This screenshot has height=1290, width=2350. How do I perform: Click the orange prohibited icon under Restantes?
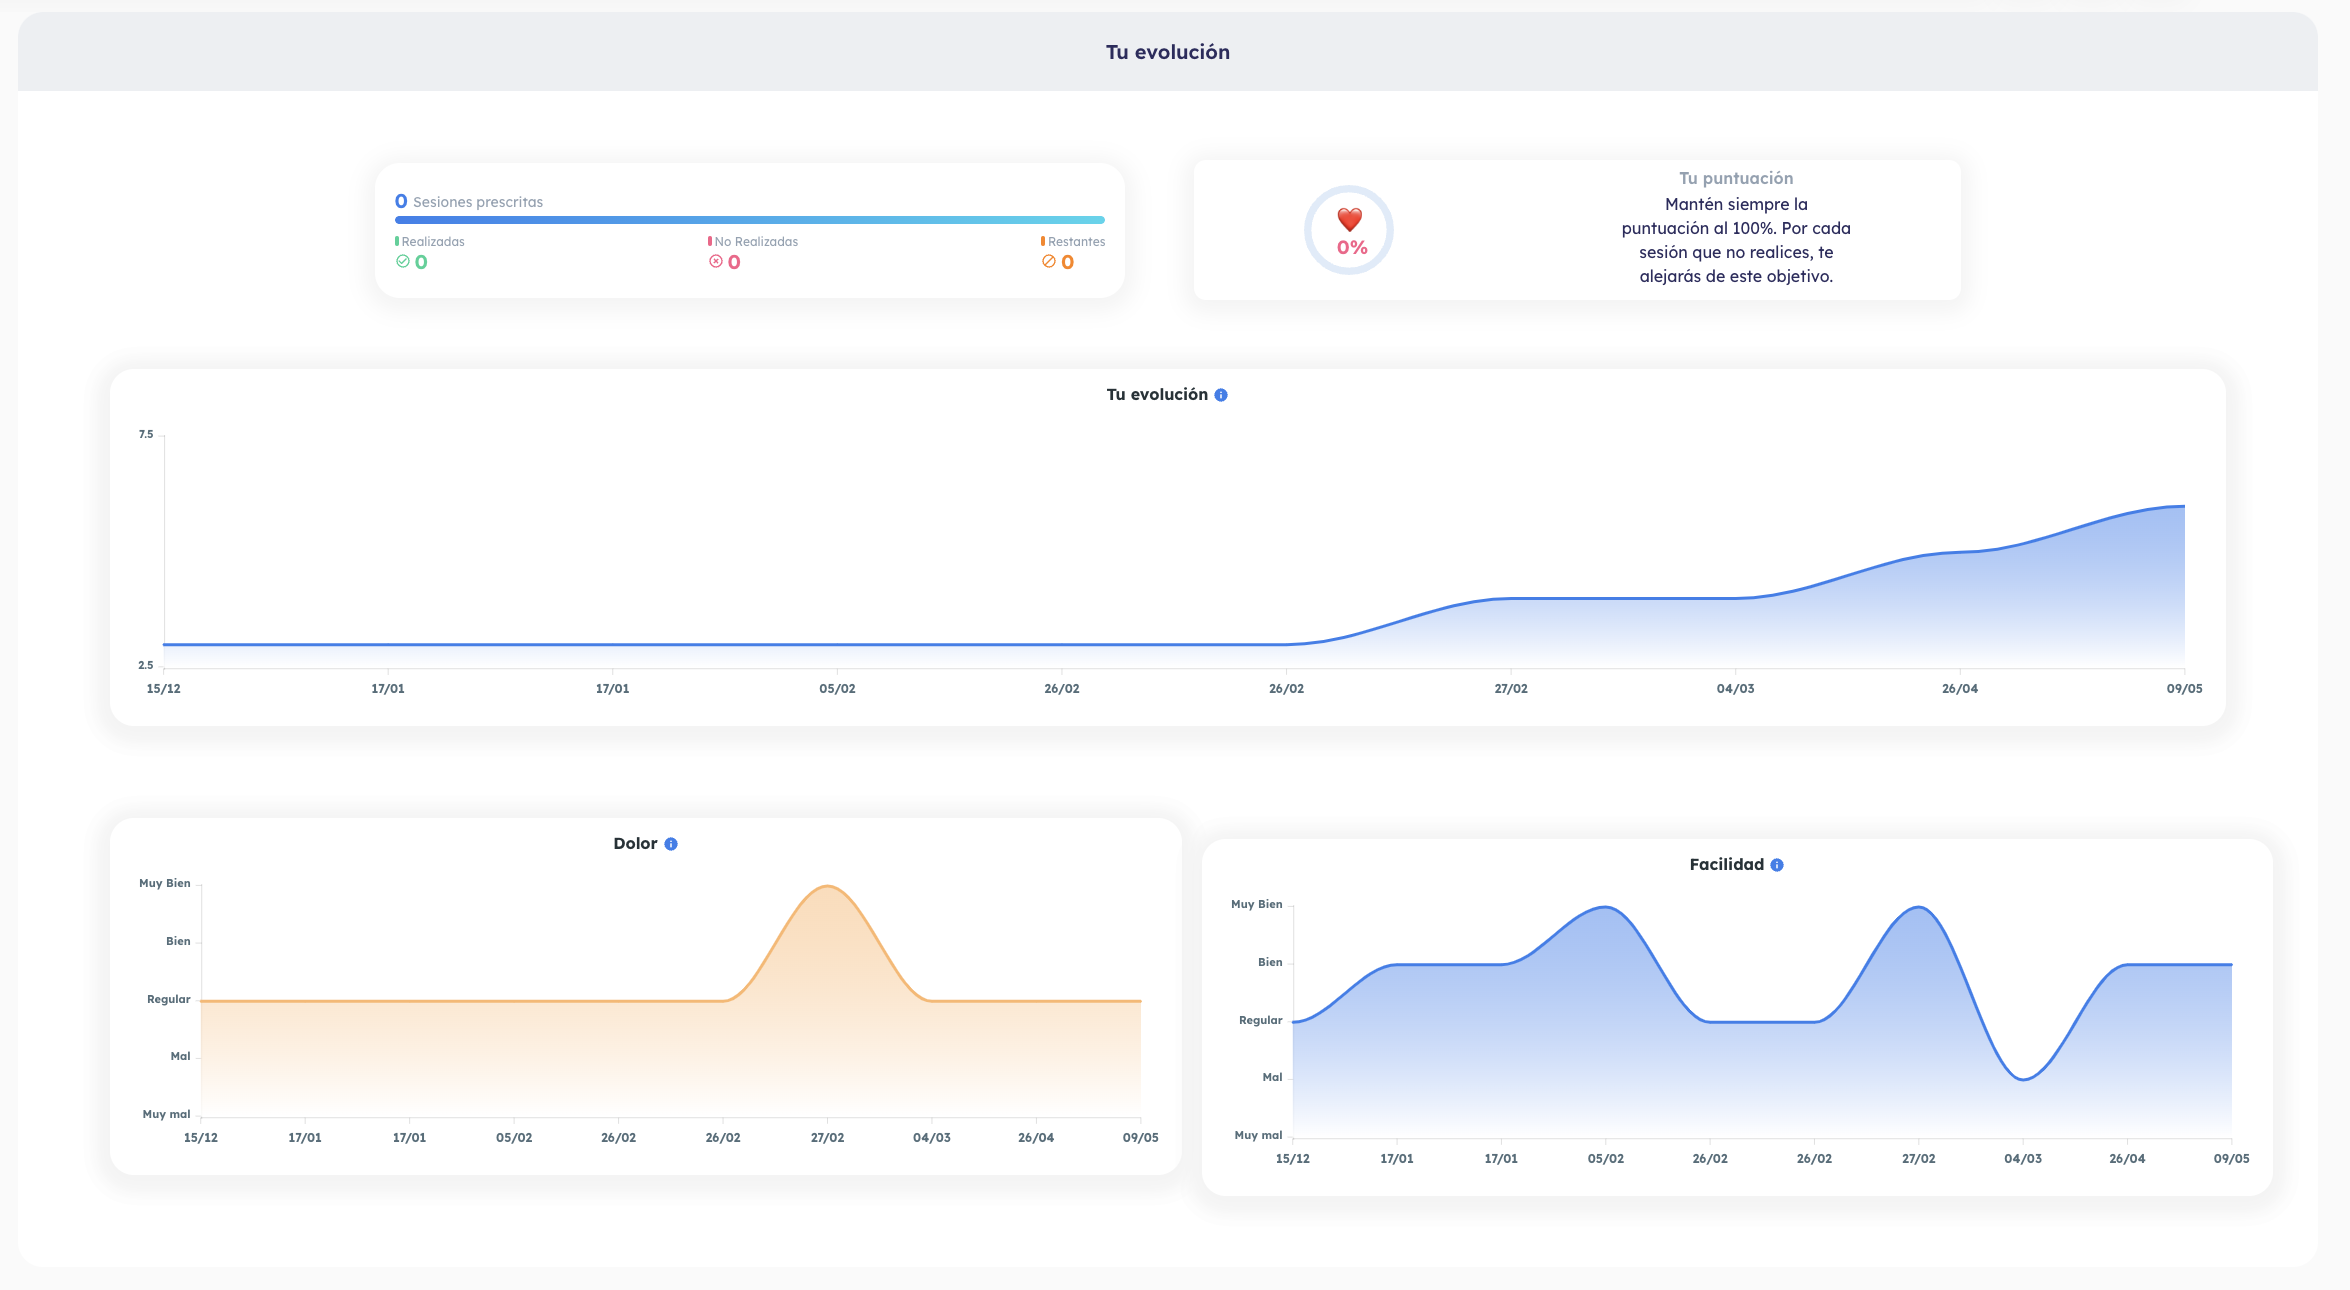click(x=1049, y=261)
